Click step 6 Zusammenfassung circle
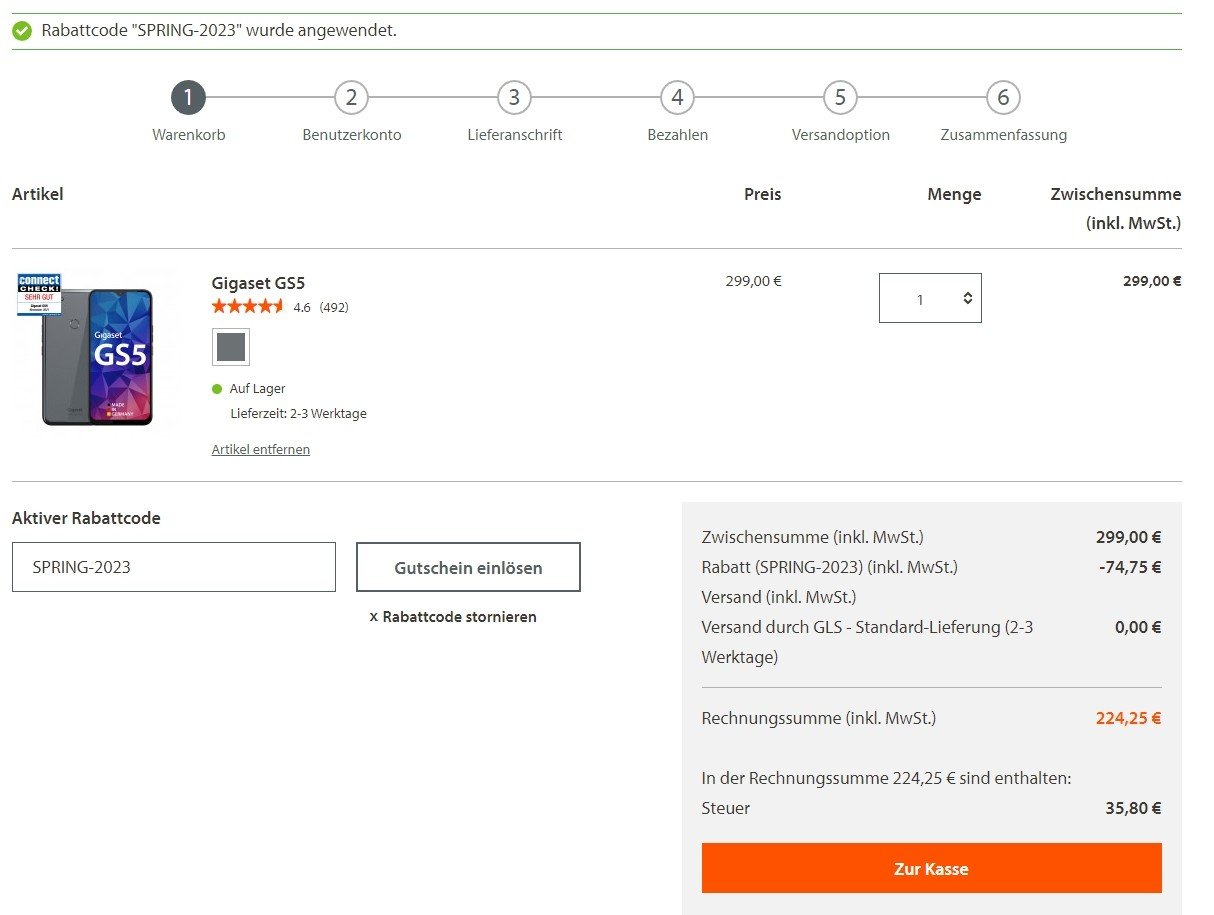1214x915 pixels. [1003, 98]
